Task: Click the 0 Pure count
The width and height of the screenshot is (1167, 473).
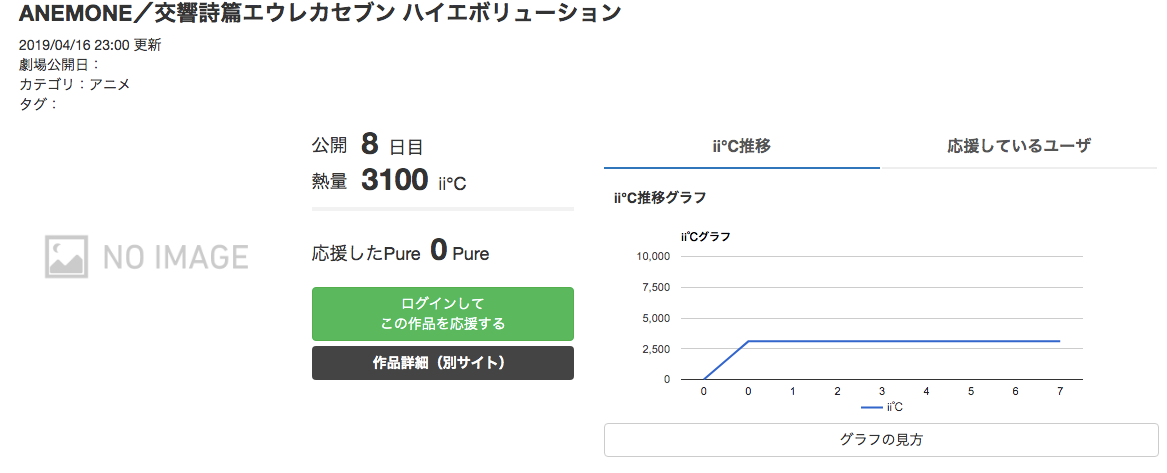Action: 459,252
